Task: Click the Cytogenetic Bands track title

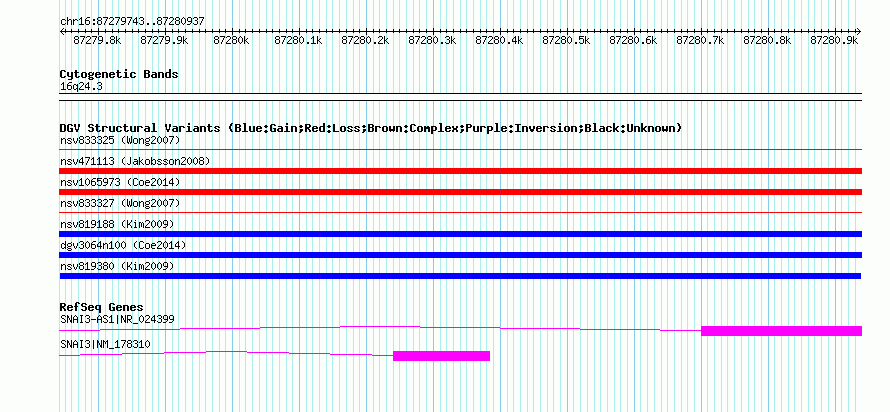Action: pyautogui.click(x=119, y=74)
